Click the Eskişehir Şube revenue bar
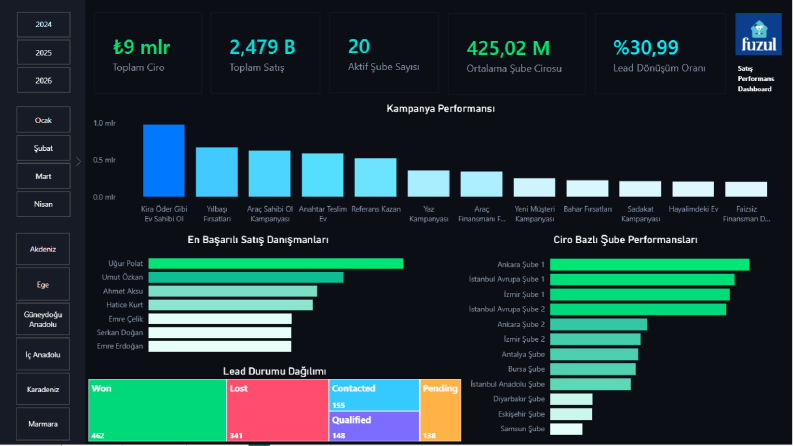The height and width of the screenshot is (446, 793). pos(571,414)
